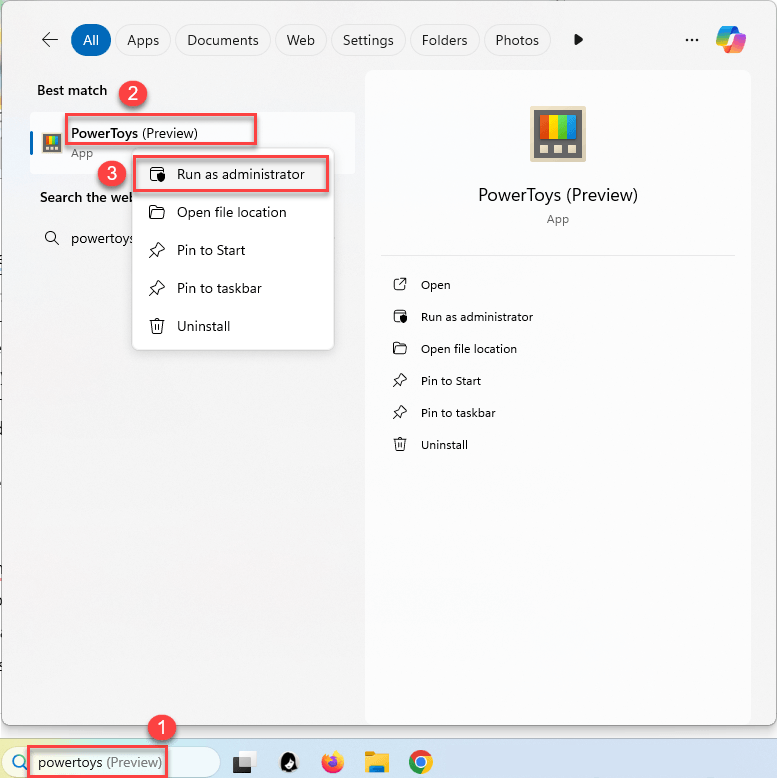
Task: Open File Explorer from the taskbar
Action: click(376, 763)
